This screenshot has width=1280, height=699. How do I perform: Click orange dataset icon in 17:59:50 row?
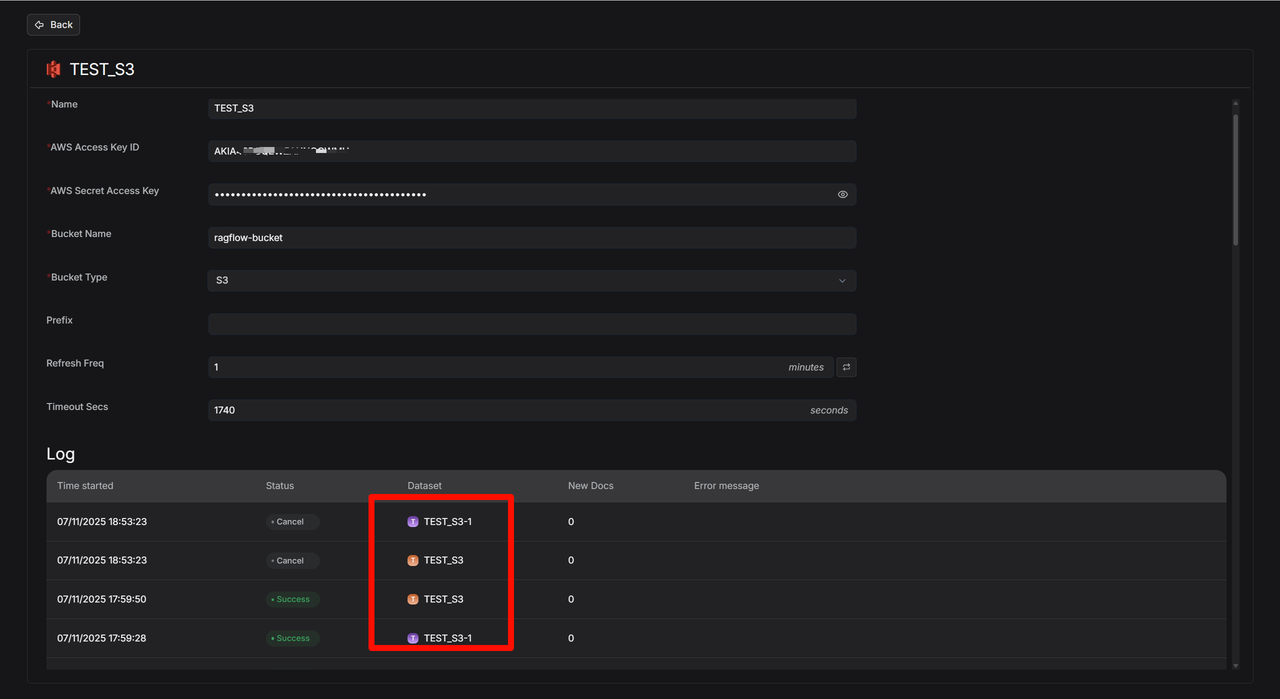pyautogui.click(x=413, y=600)
